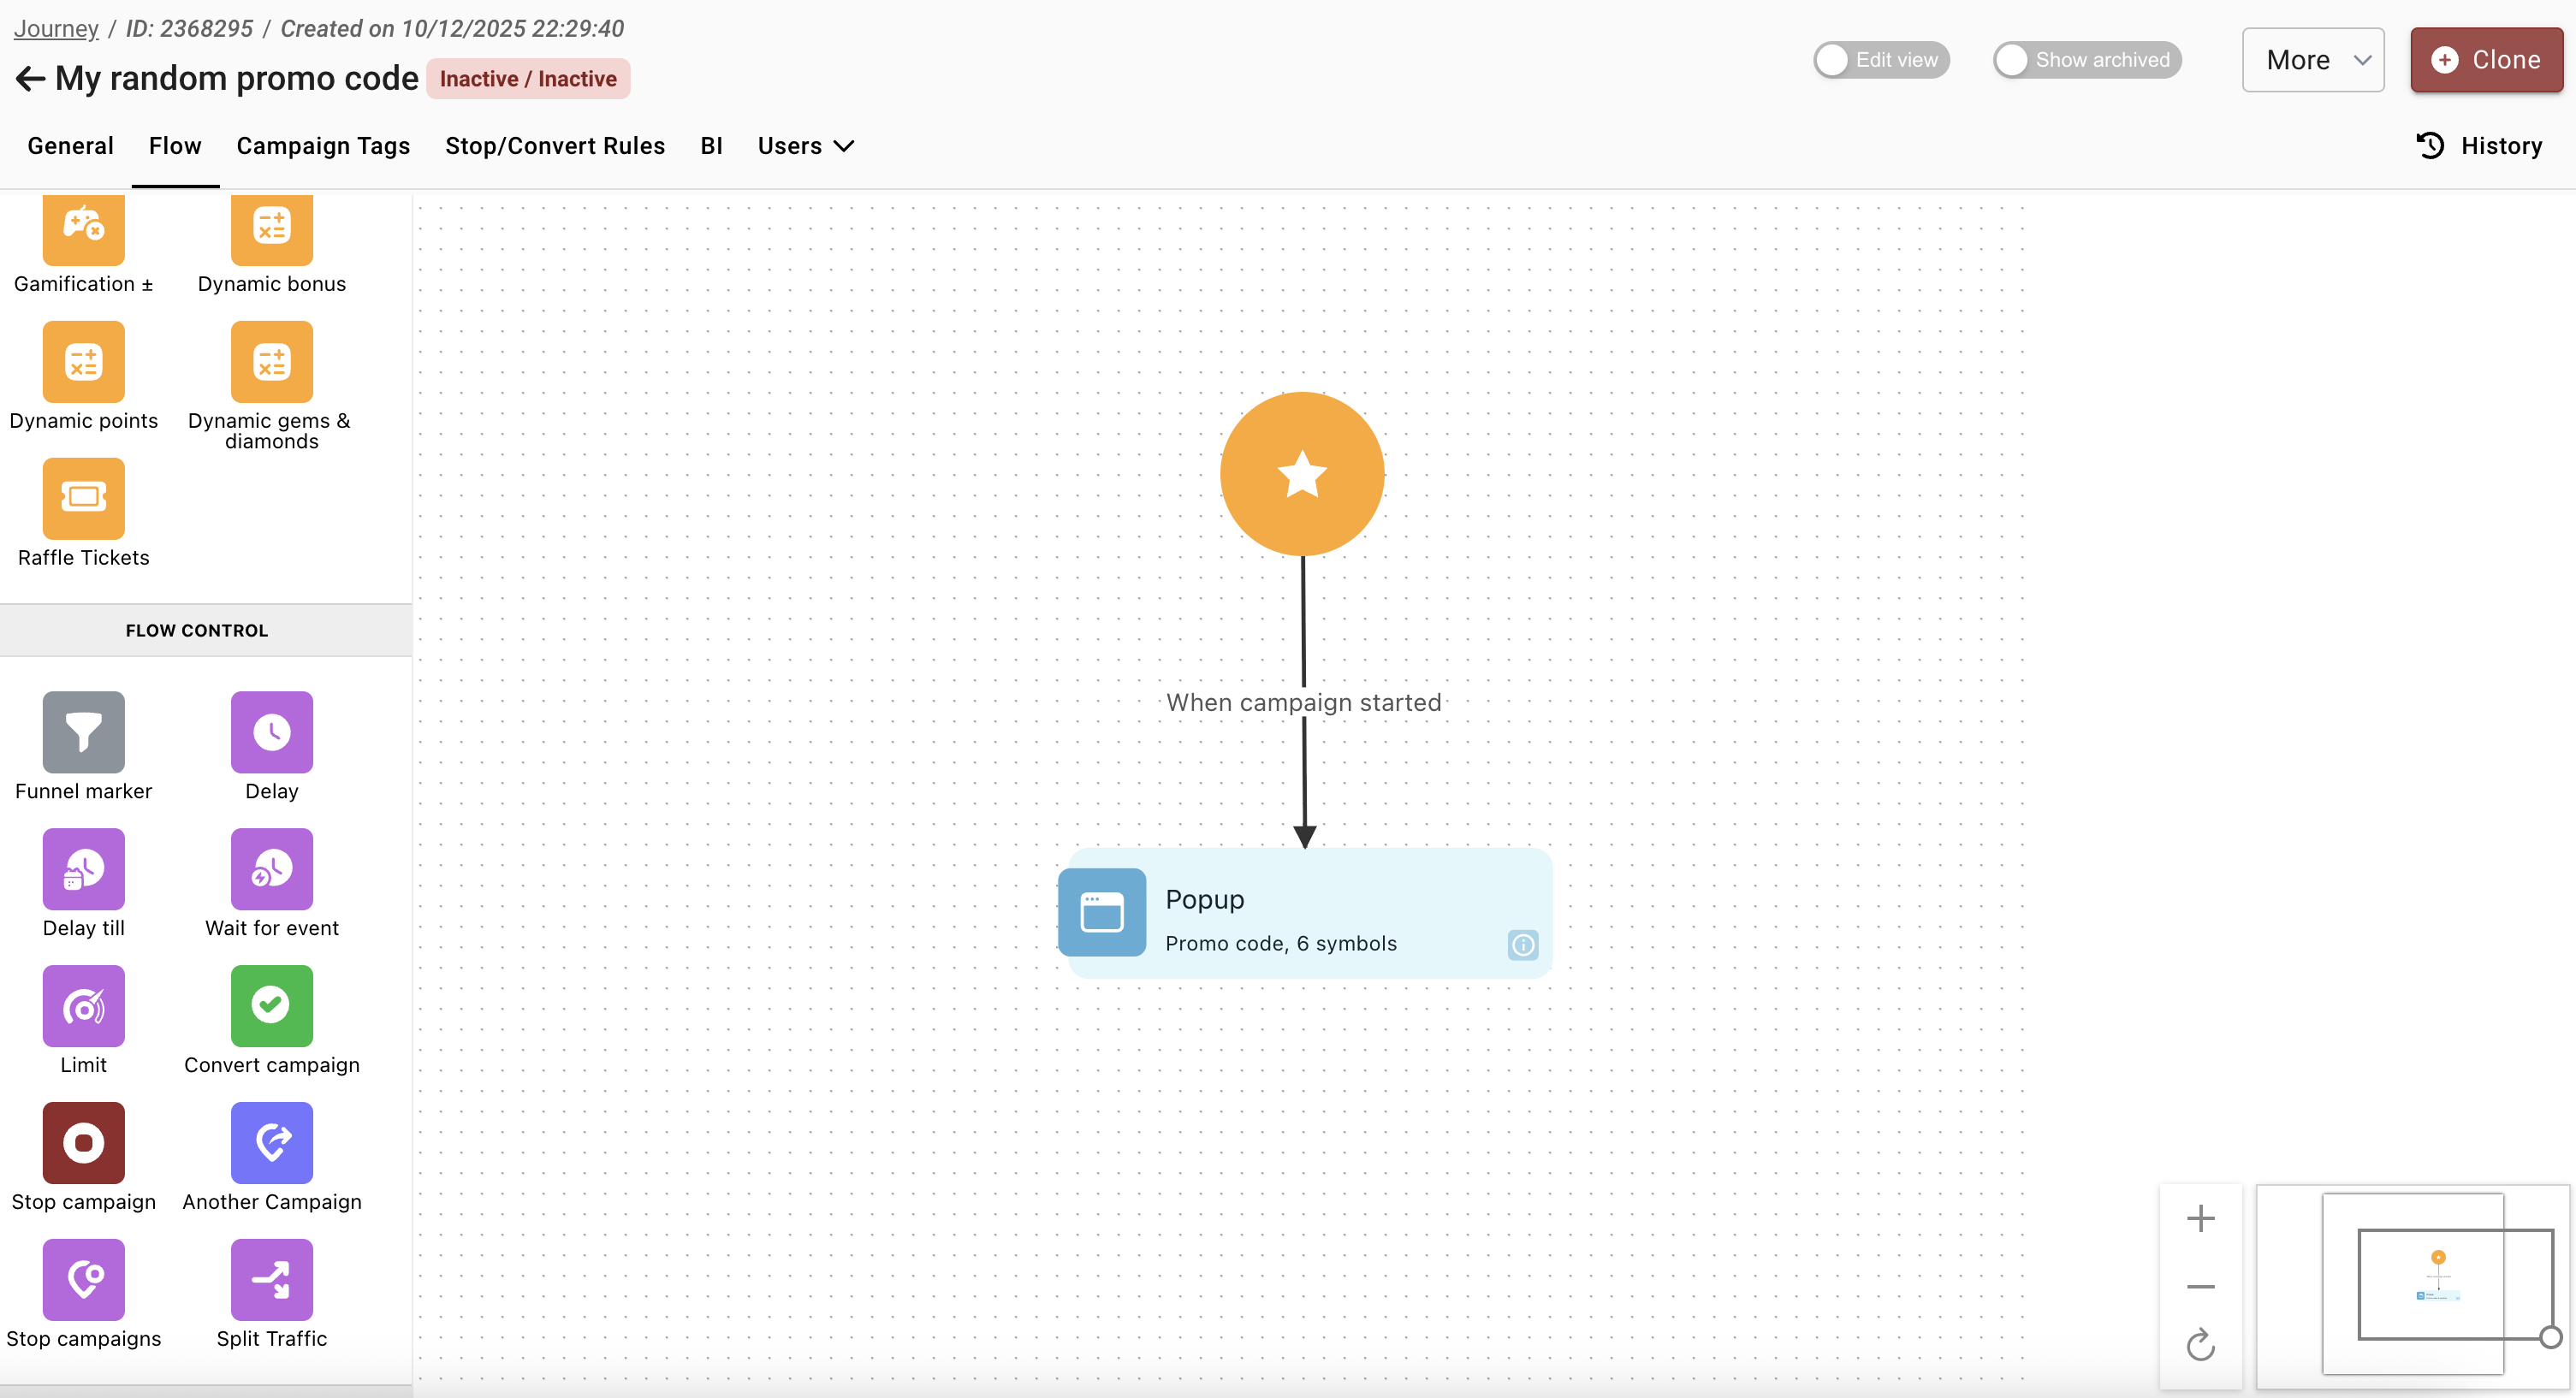
Task: Follow the Journey breadcrumb link
Action: [x=56, y=28]
